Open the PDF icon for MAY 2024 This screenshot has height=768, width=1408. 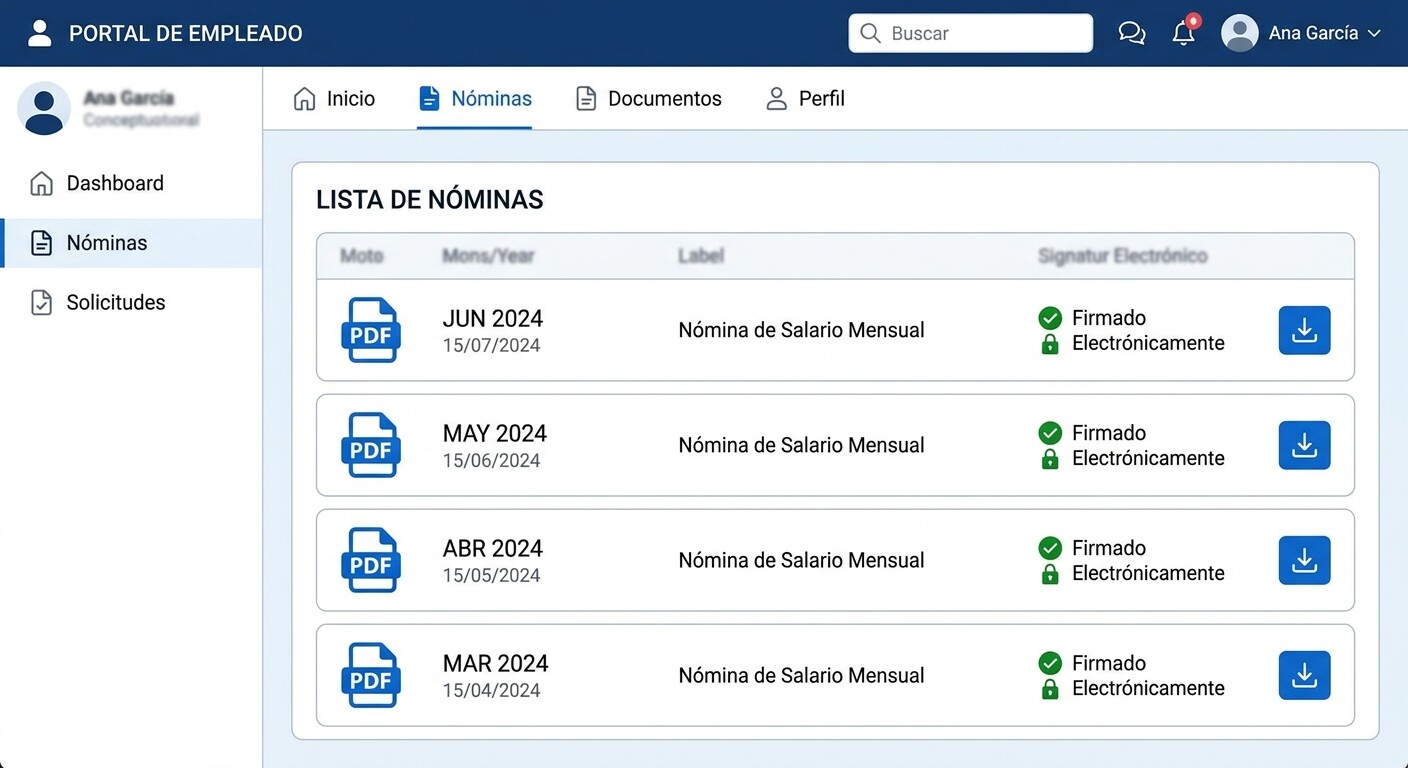pos(371,445)
